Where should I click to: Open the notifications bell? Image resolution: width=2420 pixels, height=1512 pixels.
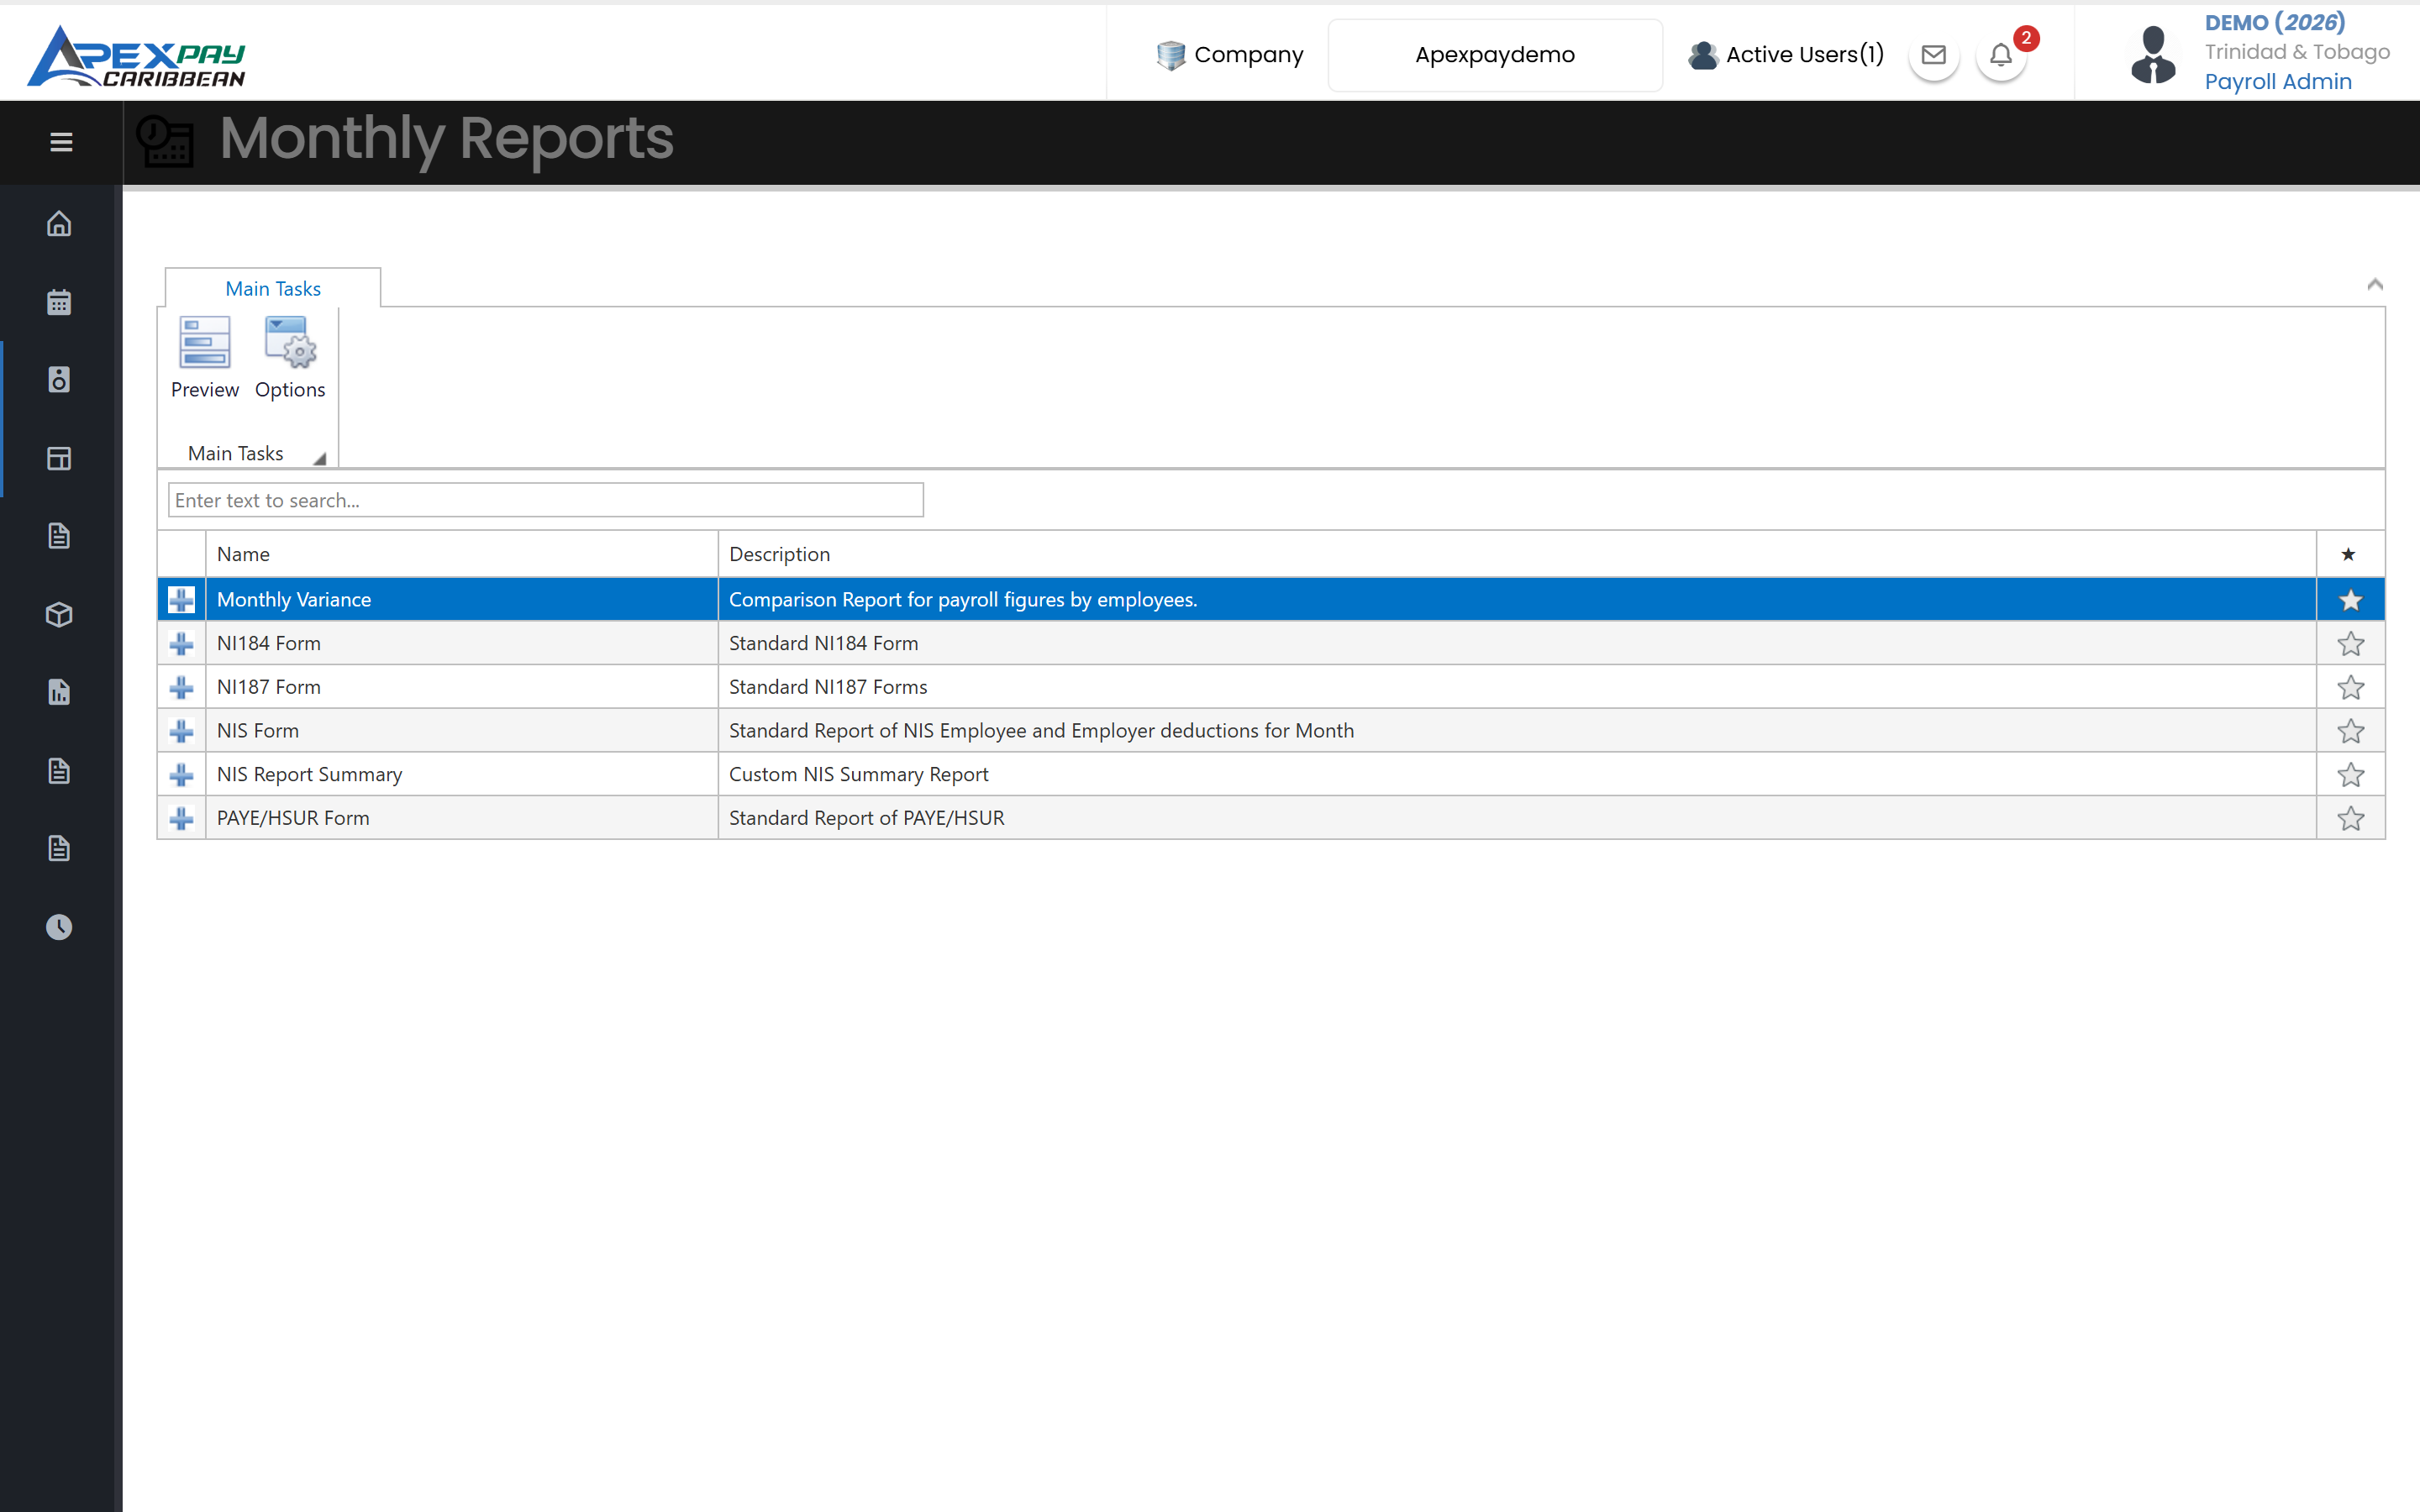tap(2001, 55)
